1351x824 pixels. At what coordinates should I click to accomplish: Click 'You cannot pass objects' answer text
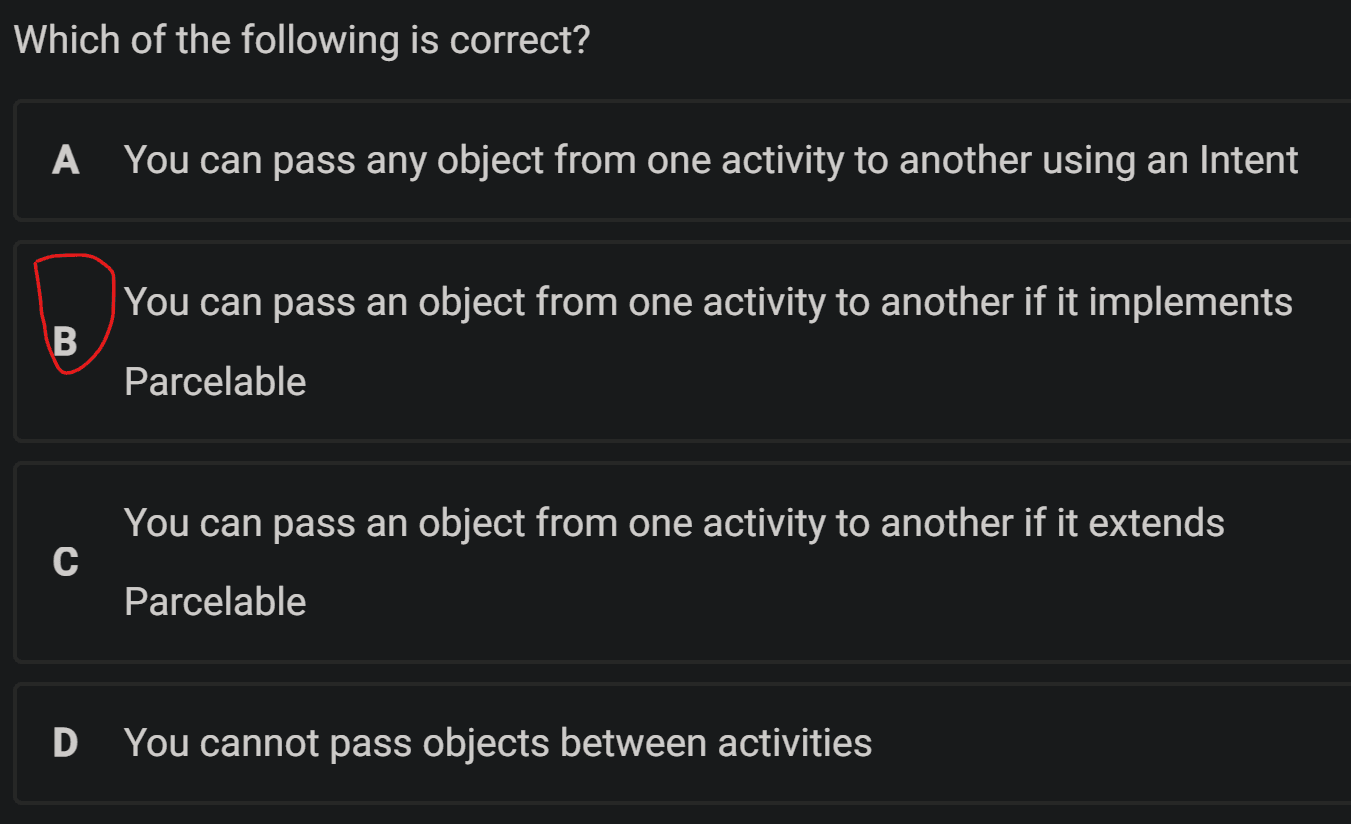[x=498, y=743]
